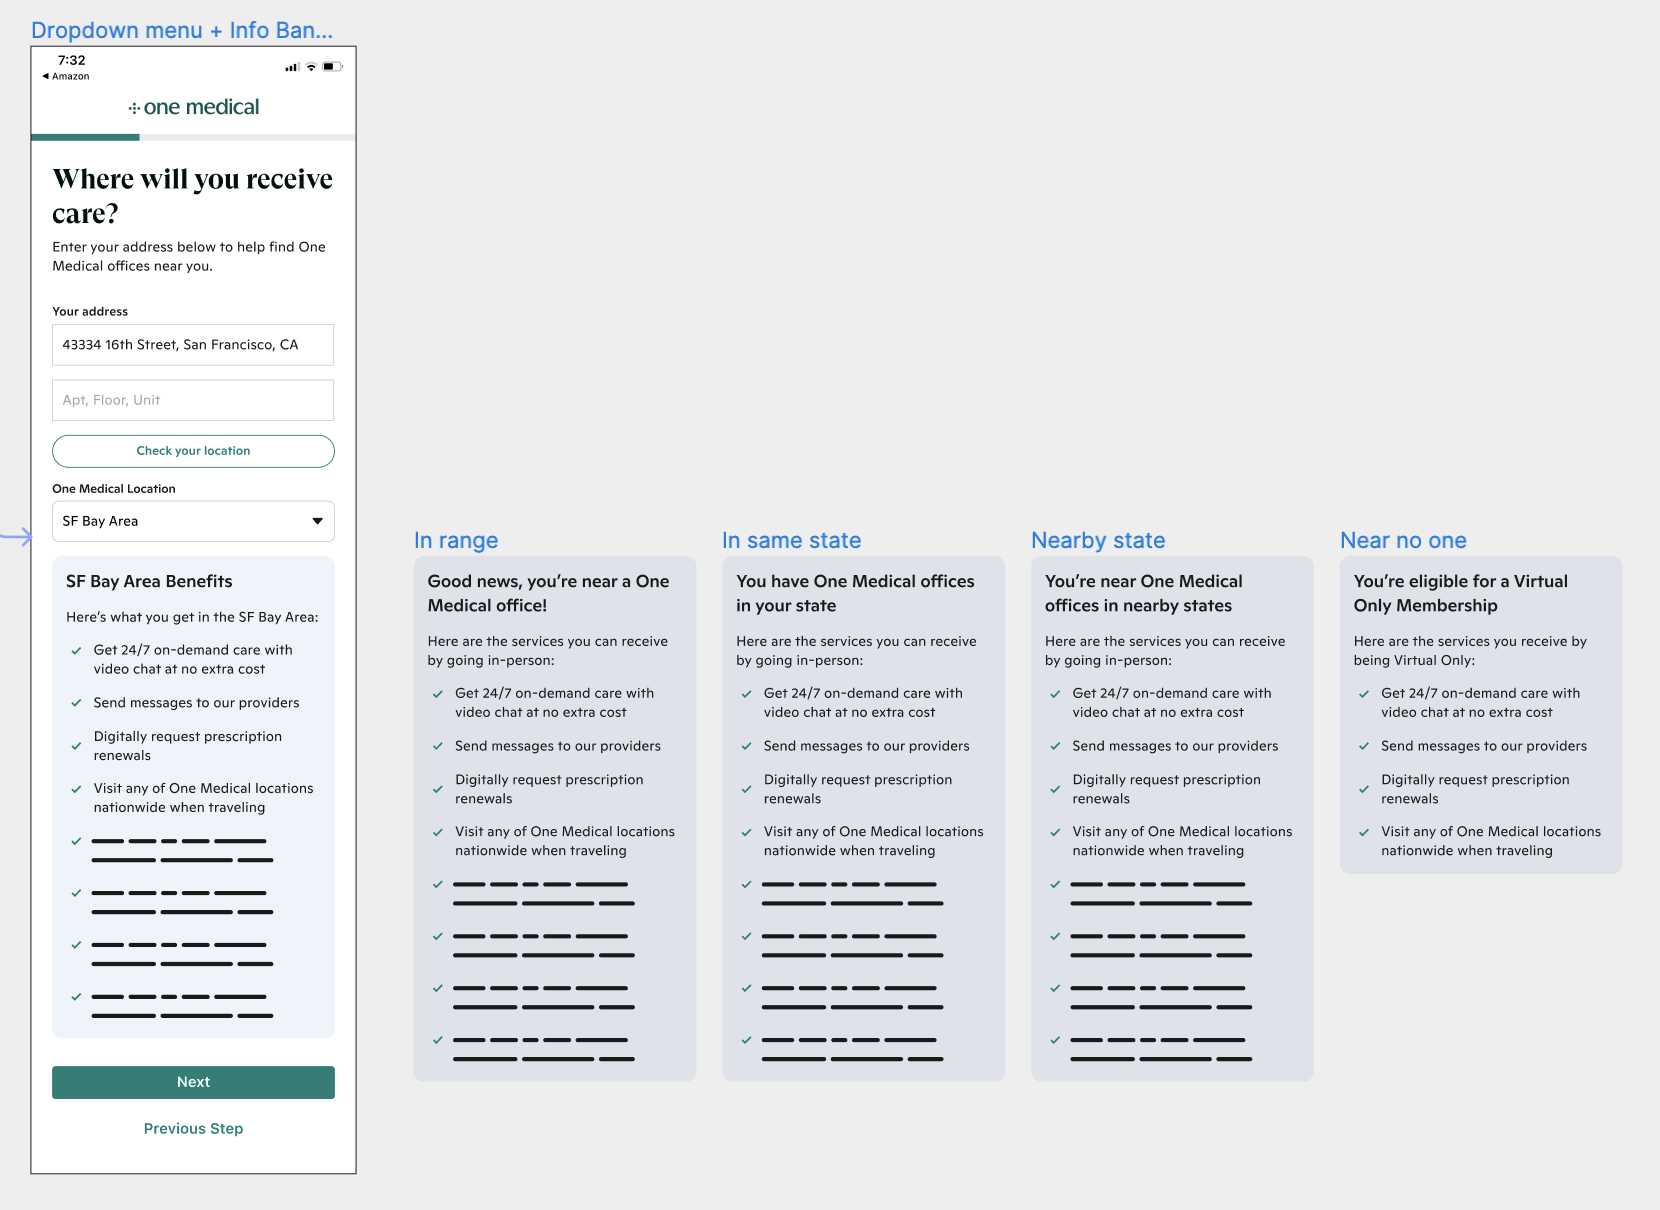1660x1210 pixels.
Task: Click checkmark beside Send messages in SF Bay Area Benefits
Action: (76, 703)
